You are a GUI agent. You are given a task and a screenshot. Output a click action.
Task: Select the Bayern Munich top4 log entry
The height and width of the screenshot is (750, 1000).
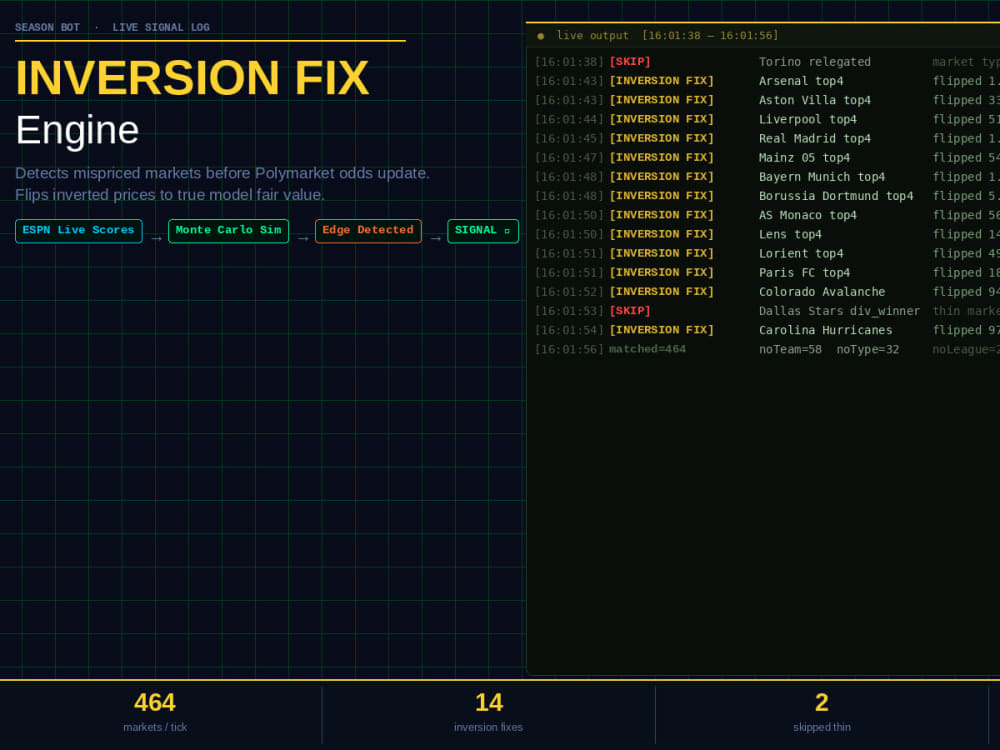coord(767,177)
